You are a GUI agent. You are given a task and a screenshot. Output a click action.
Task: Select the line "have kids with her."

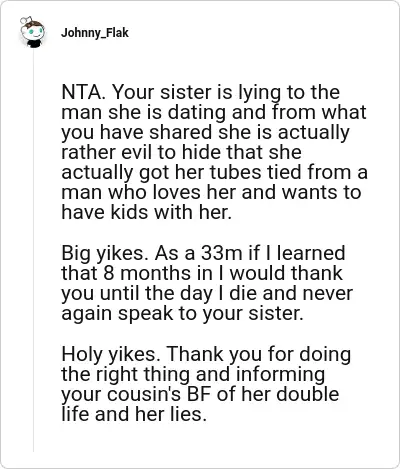click(146, 213)
